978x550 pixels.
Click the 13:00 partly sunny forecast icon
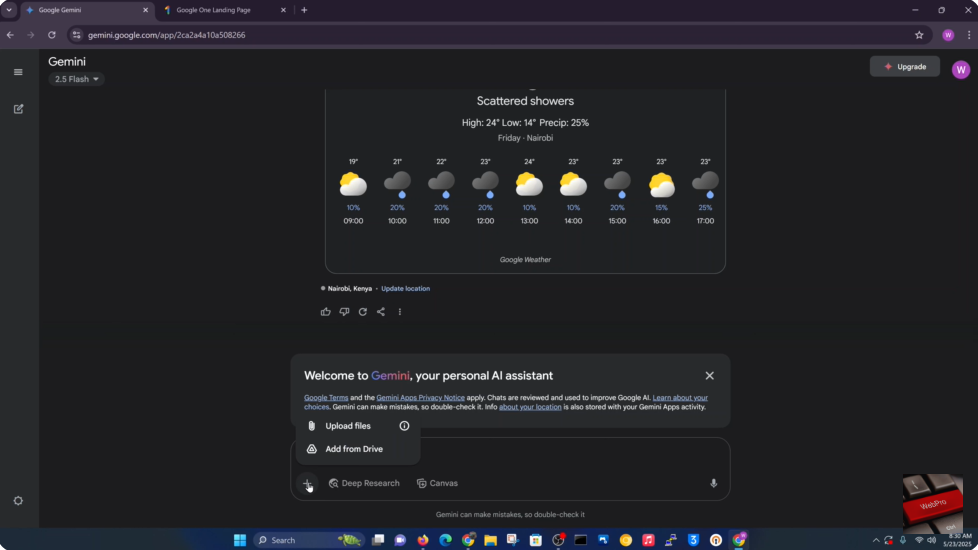[x=529, y=185]
